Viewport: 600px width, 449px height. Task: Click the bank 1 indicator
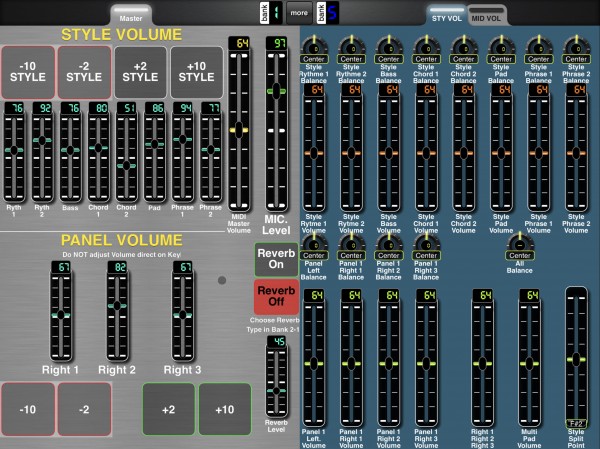pos(271,13)
